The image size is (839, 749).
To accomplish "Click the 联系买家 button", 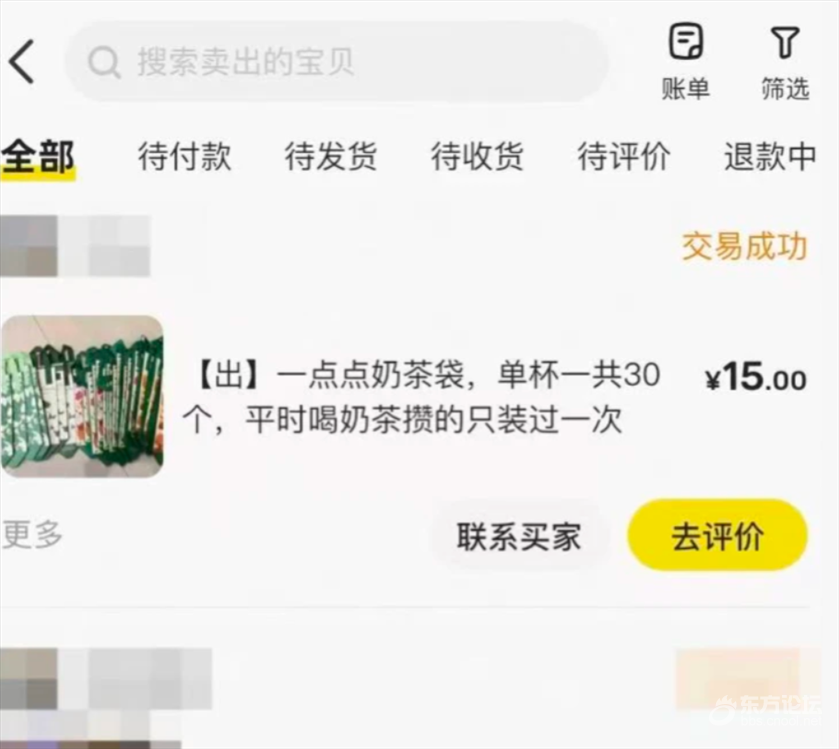I will (x=519, y=536).
